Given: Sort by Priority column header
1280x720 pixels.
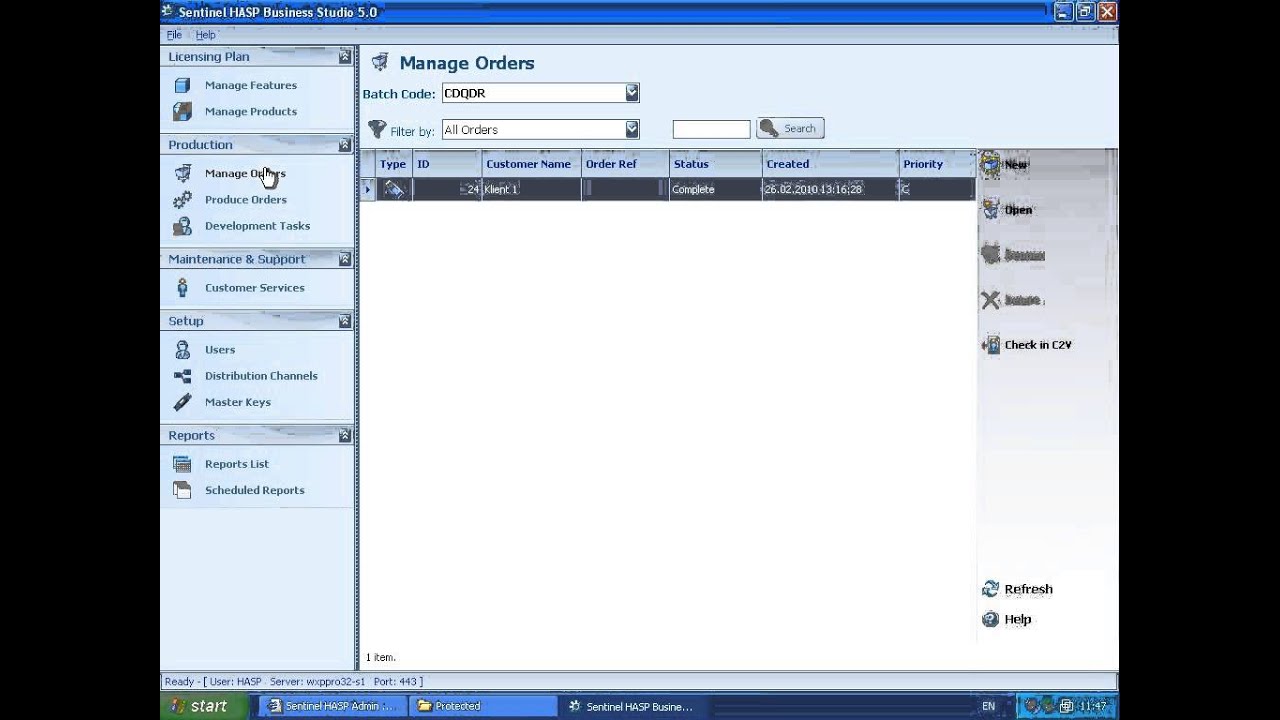Looking at the screenshot, I should point(937,164).
